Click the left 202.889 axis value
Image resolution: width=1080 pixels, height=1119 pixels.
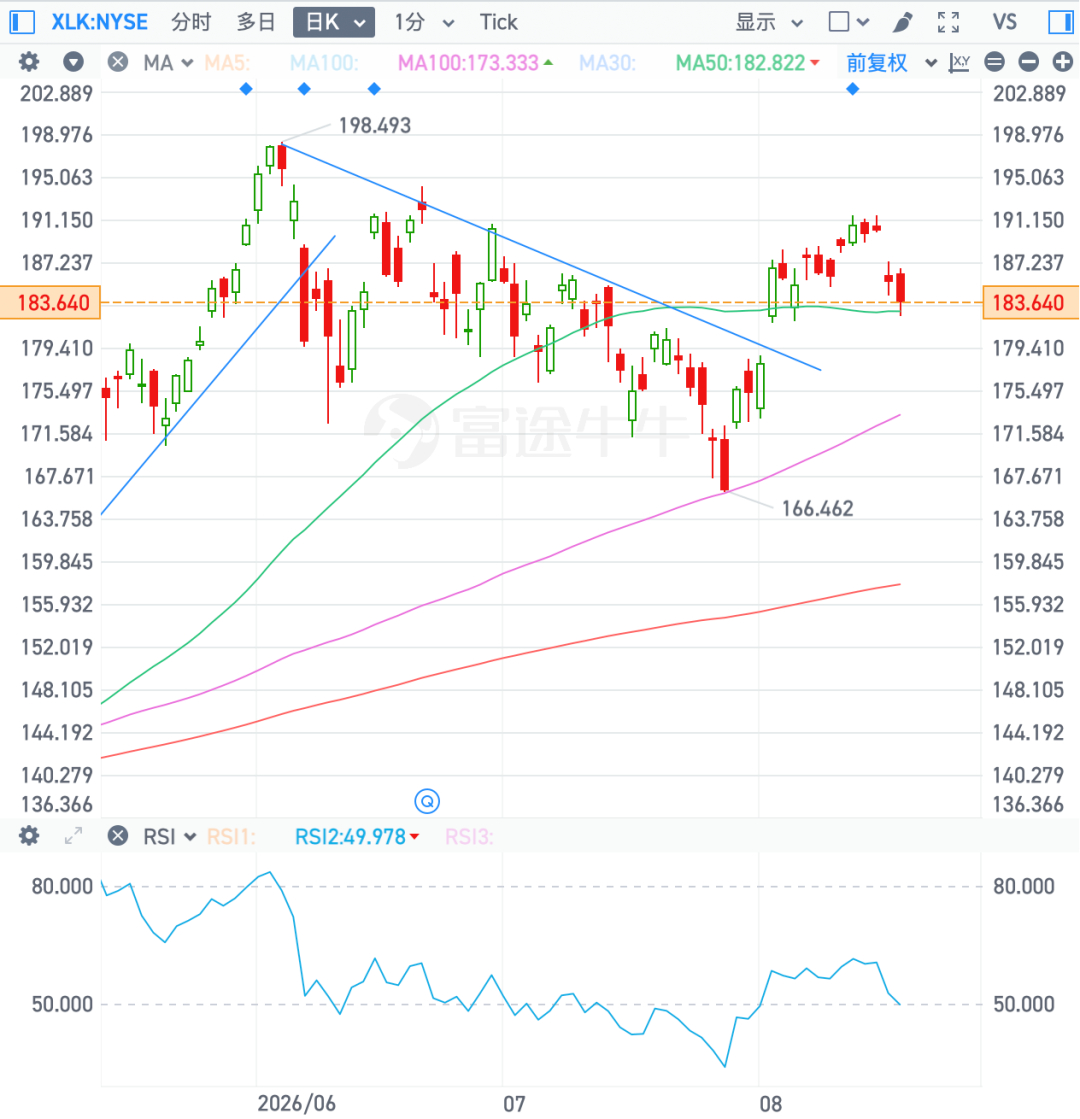click(x=56, y=93)
